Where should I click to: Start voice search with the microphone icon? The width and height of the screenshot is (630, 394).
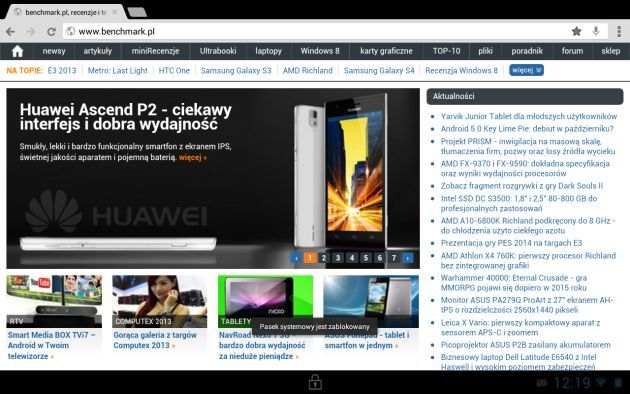click(596, 31)
